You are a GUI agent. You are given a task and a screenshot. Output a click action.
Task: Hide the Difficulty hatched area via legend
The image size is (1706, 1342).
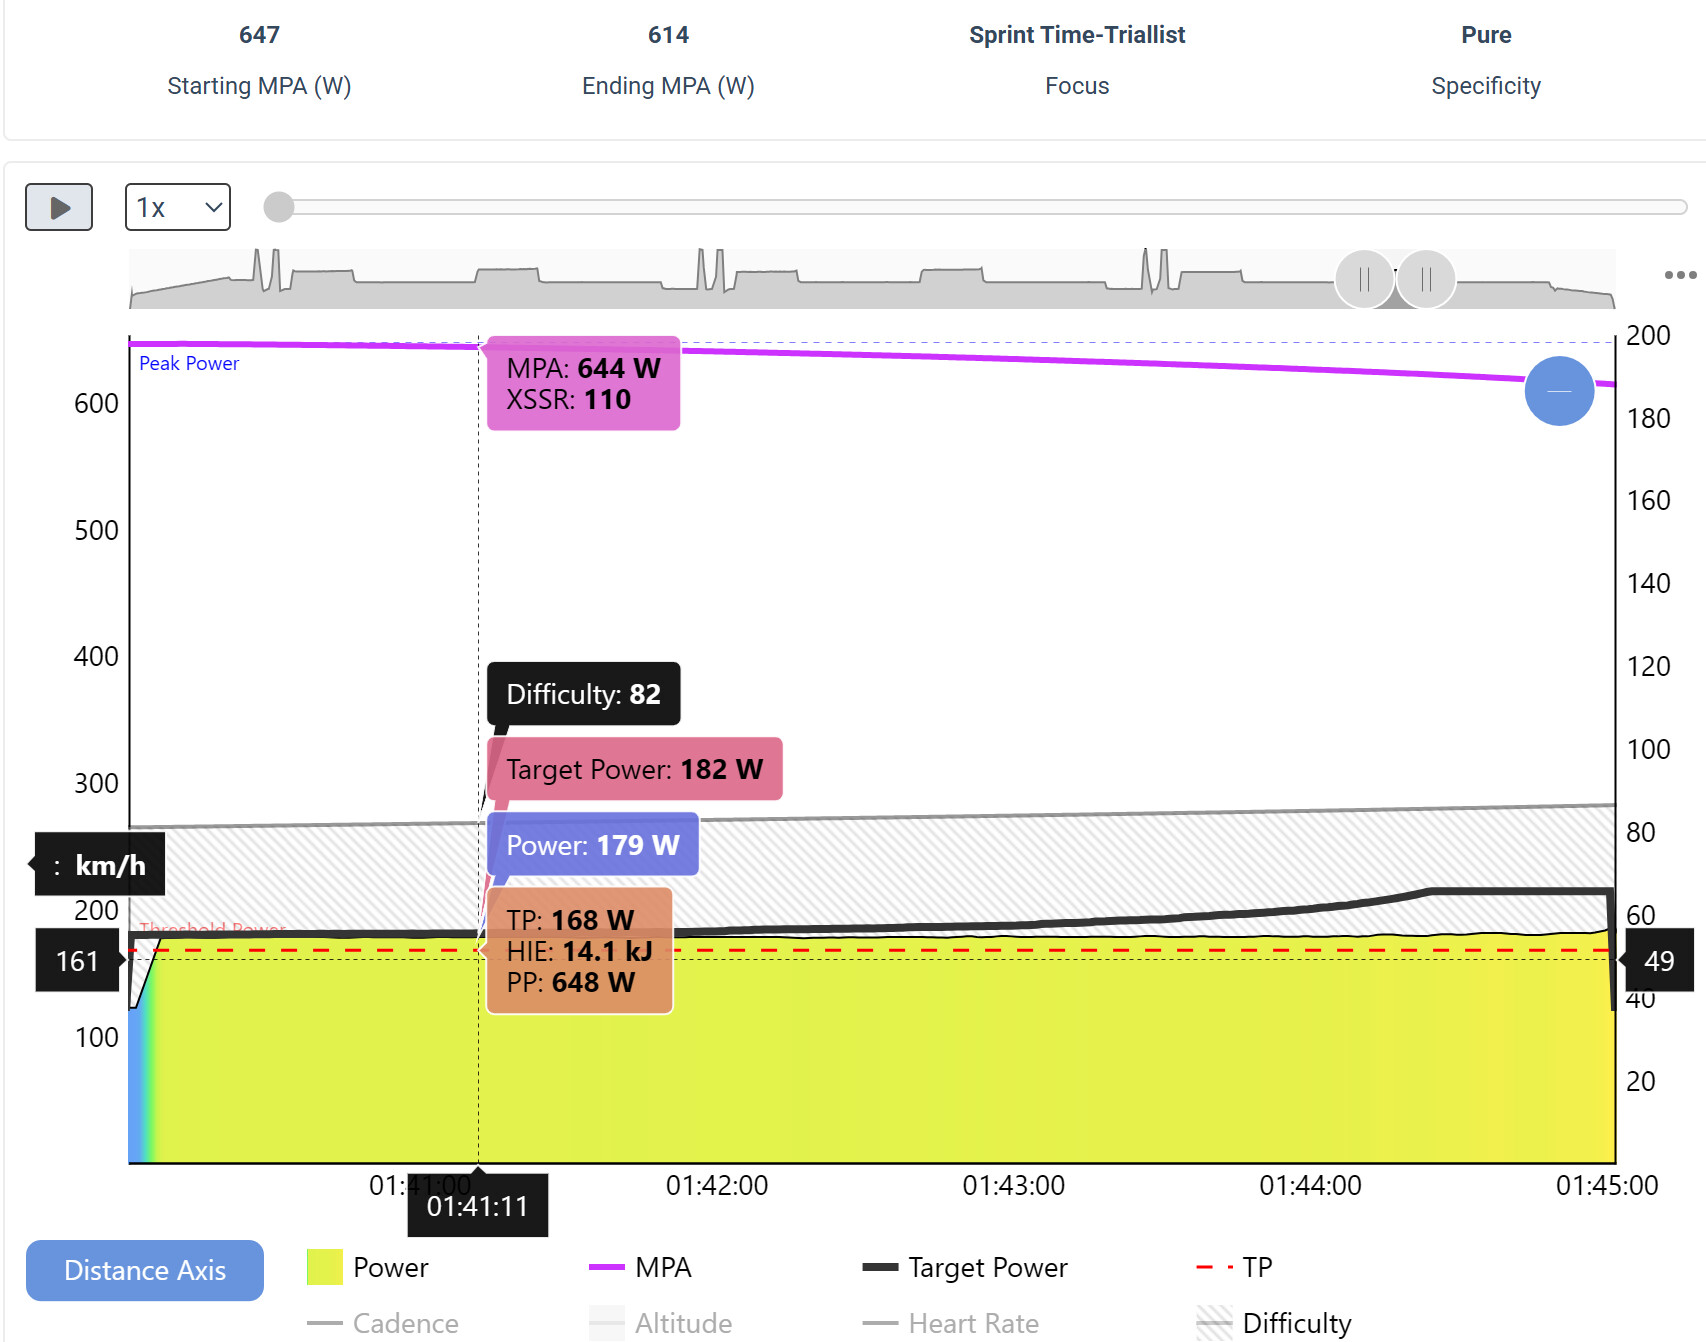1274,1323
